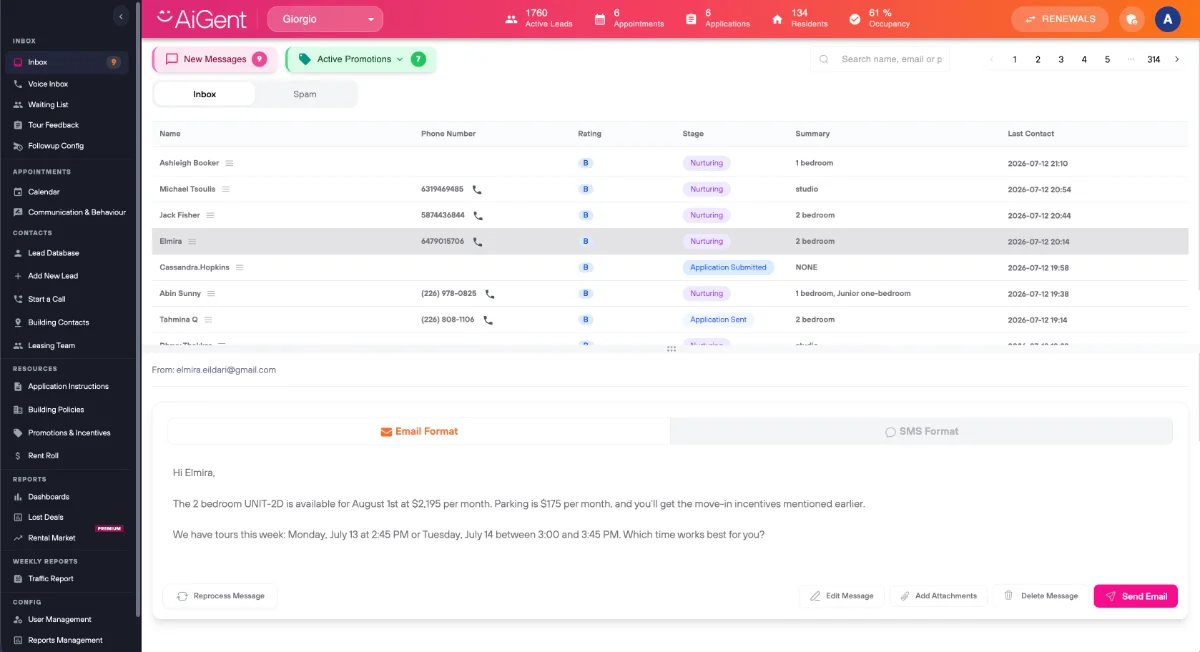Call Tahmina Q via phone icon

click(488, 320)
